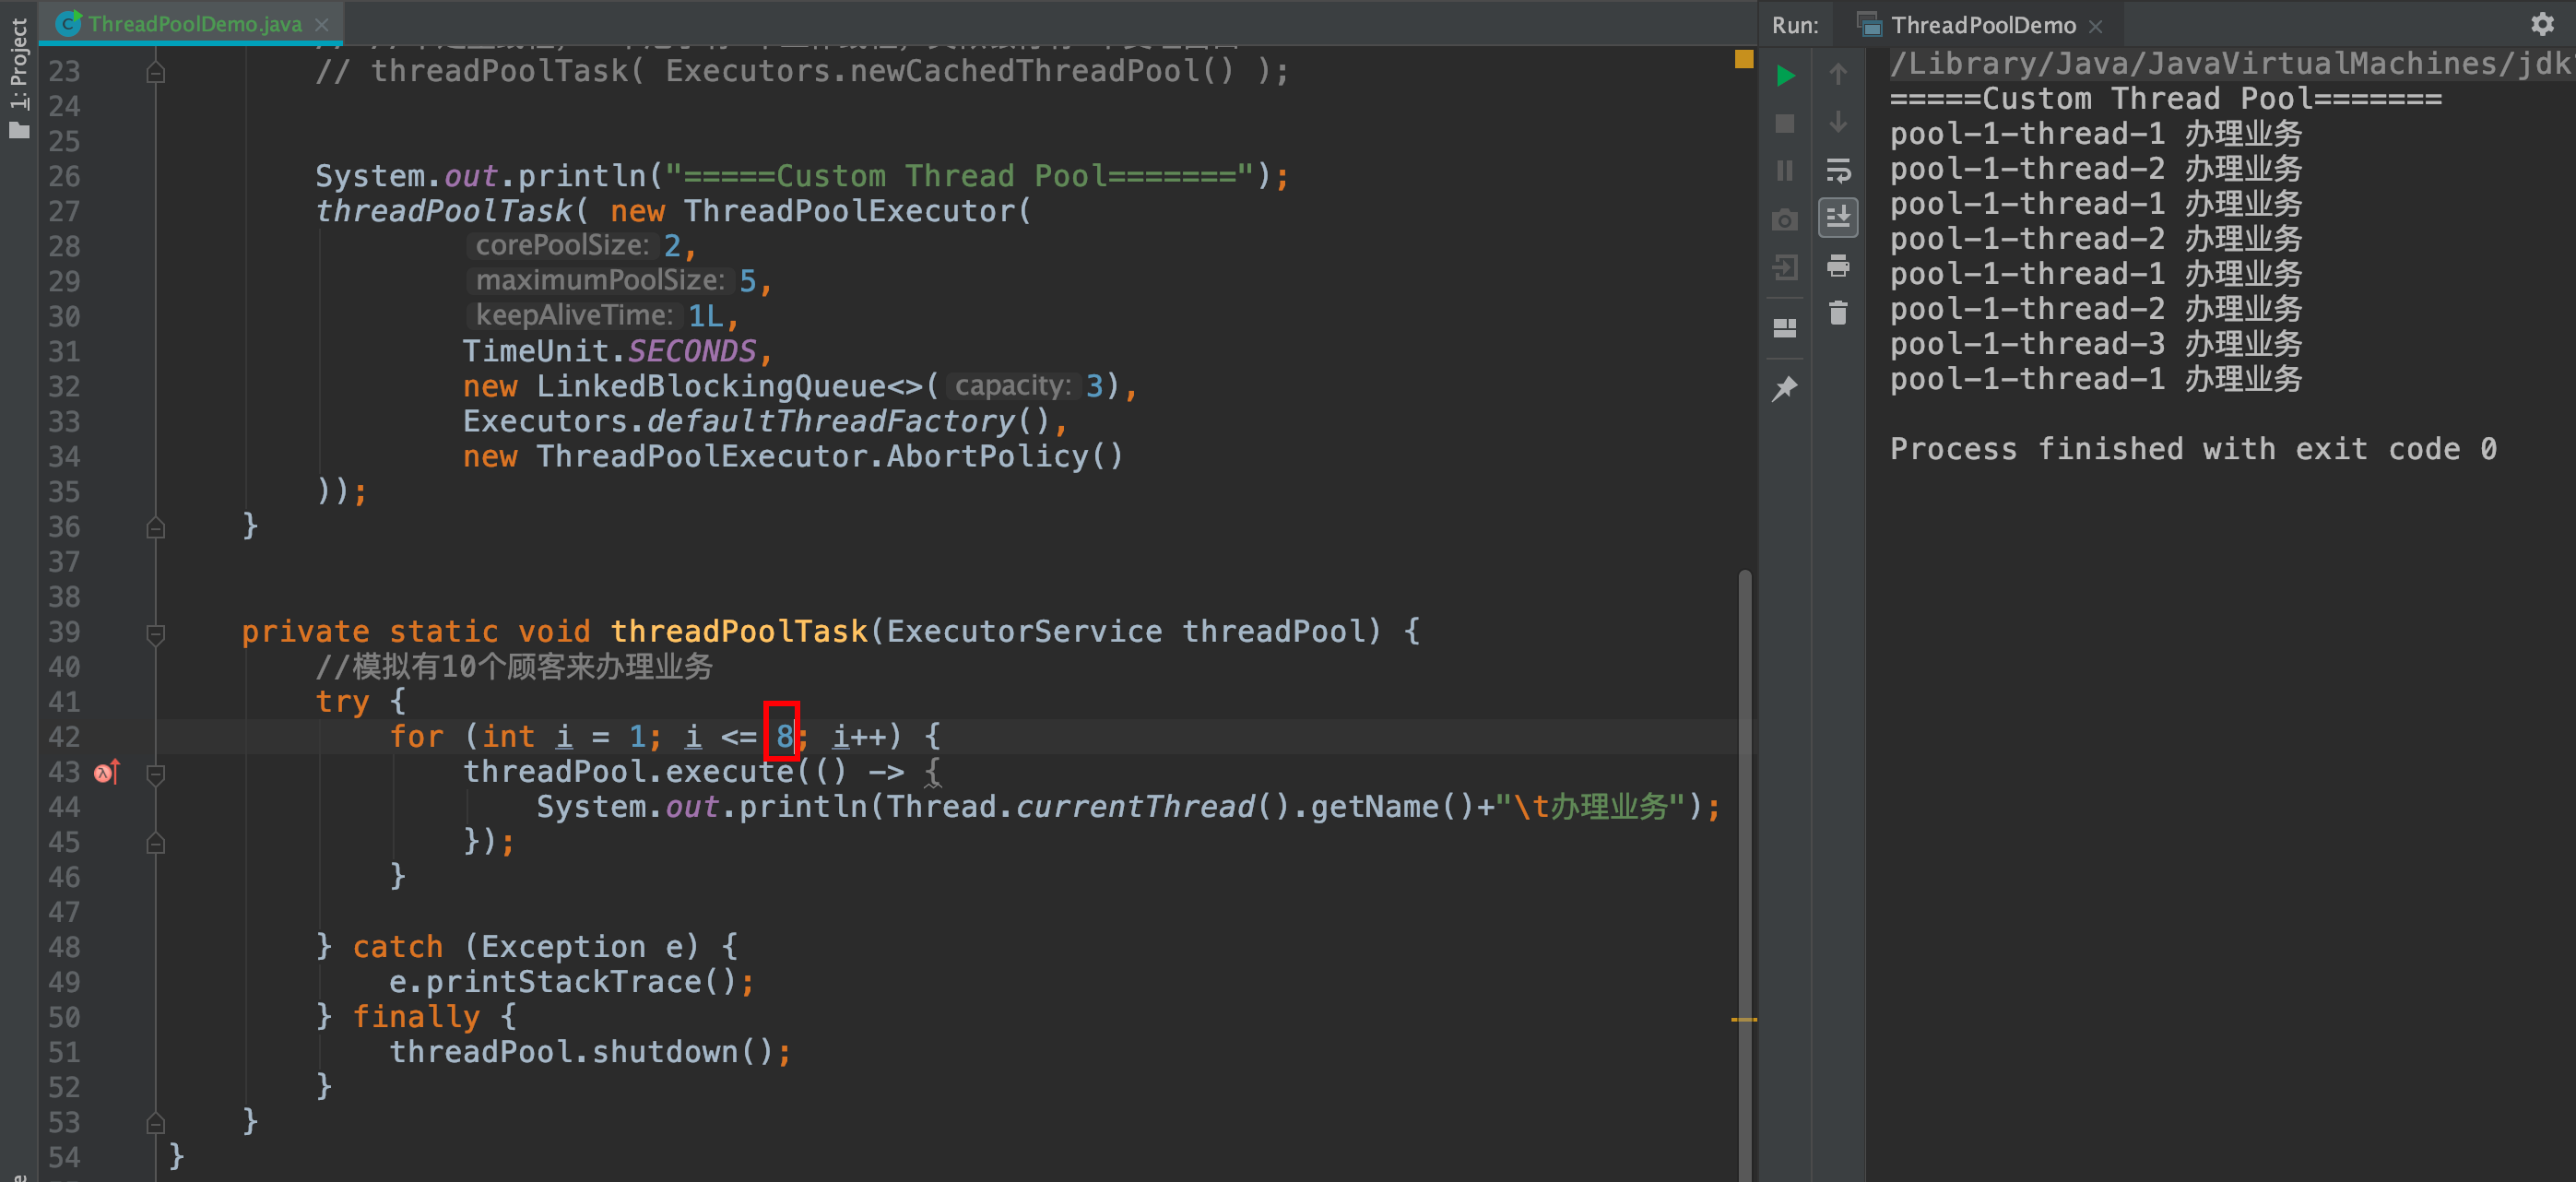Click the Print console output icon

[1838, 266]
